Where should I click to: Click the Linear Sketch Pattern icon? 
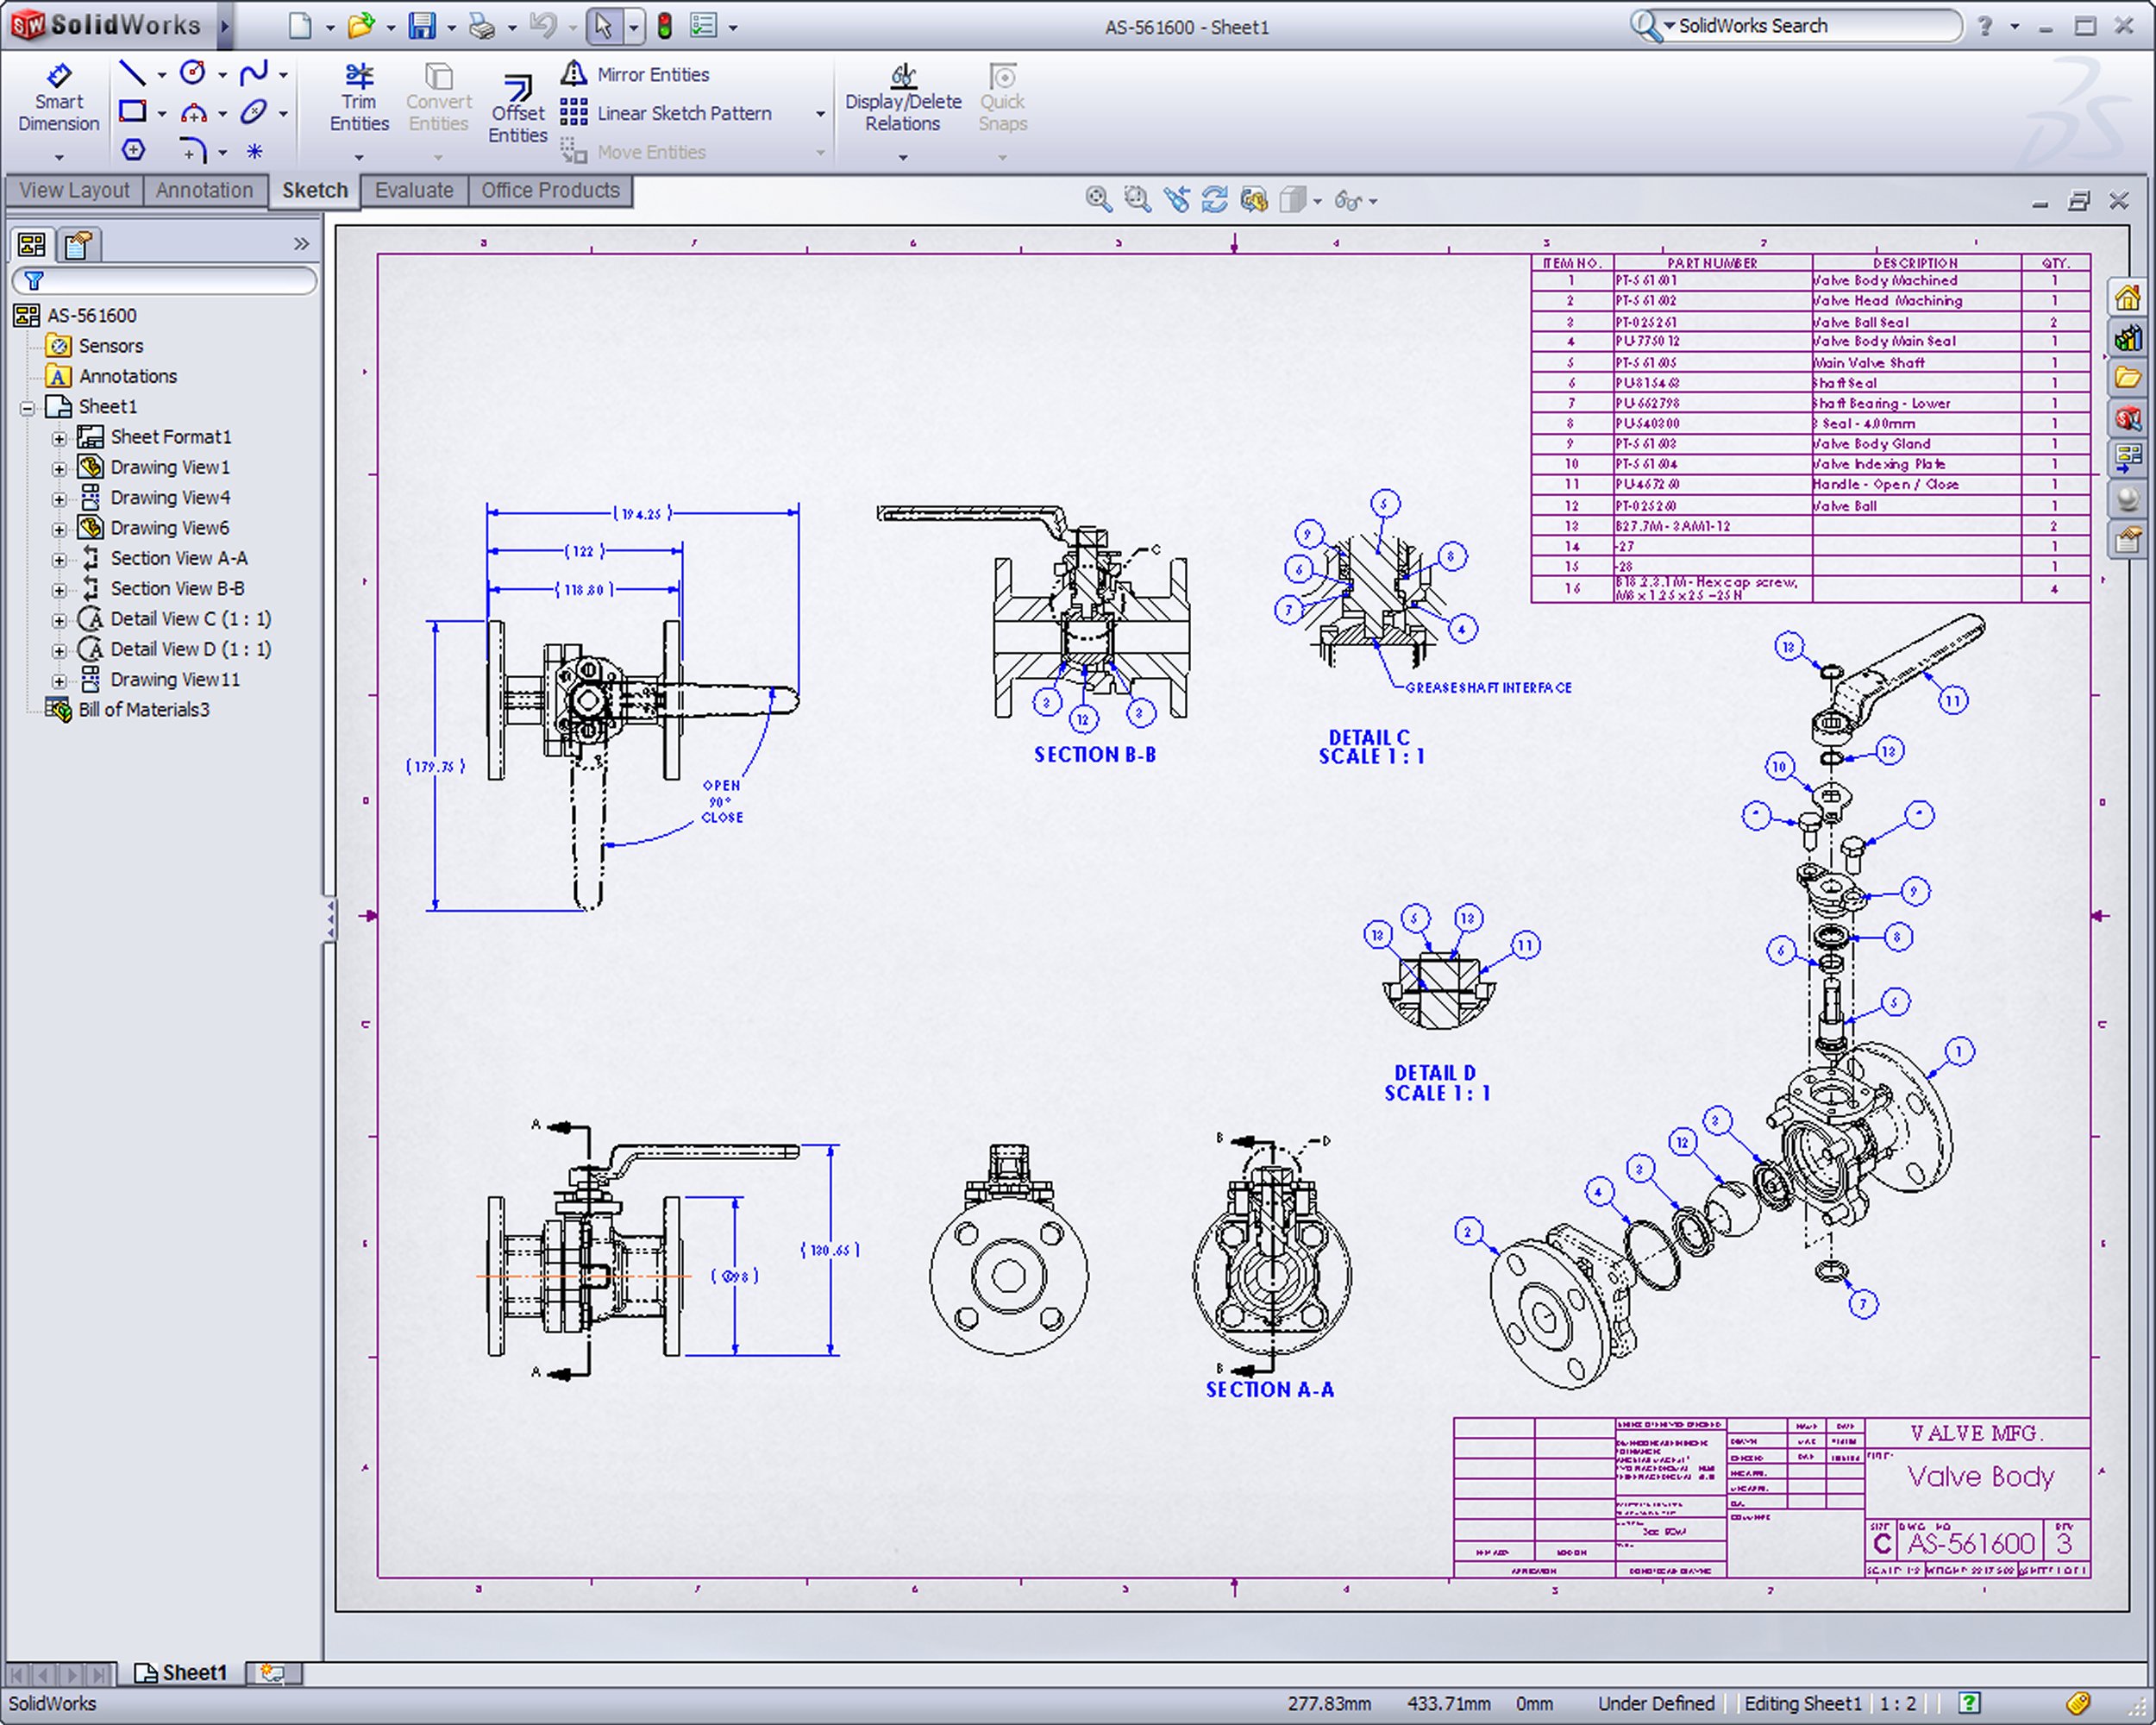[x=574, y=113]
